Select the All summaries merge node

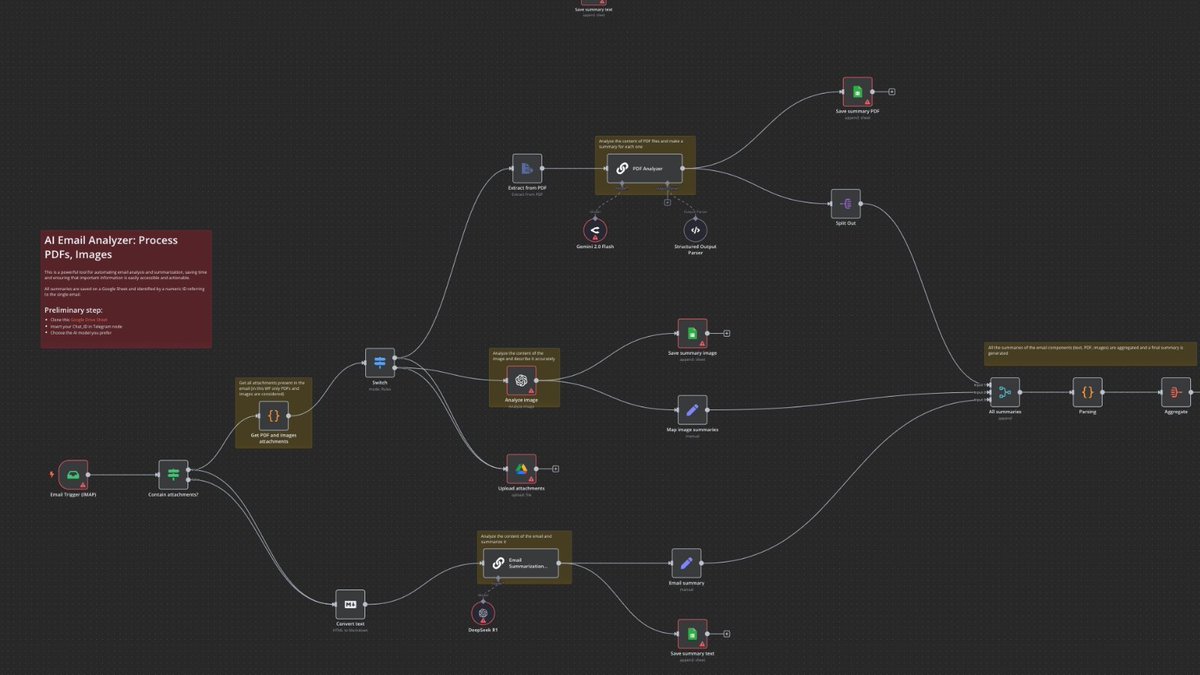1004,393
